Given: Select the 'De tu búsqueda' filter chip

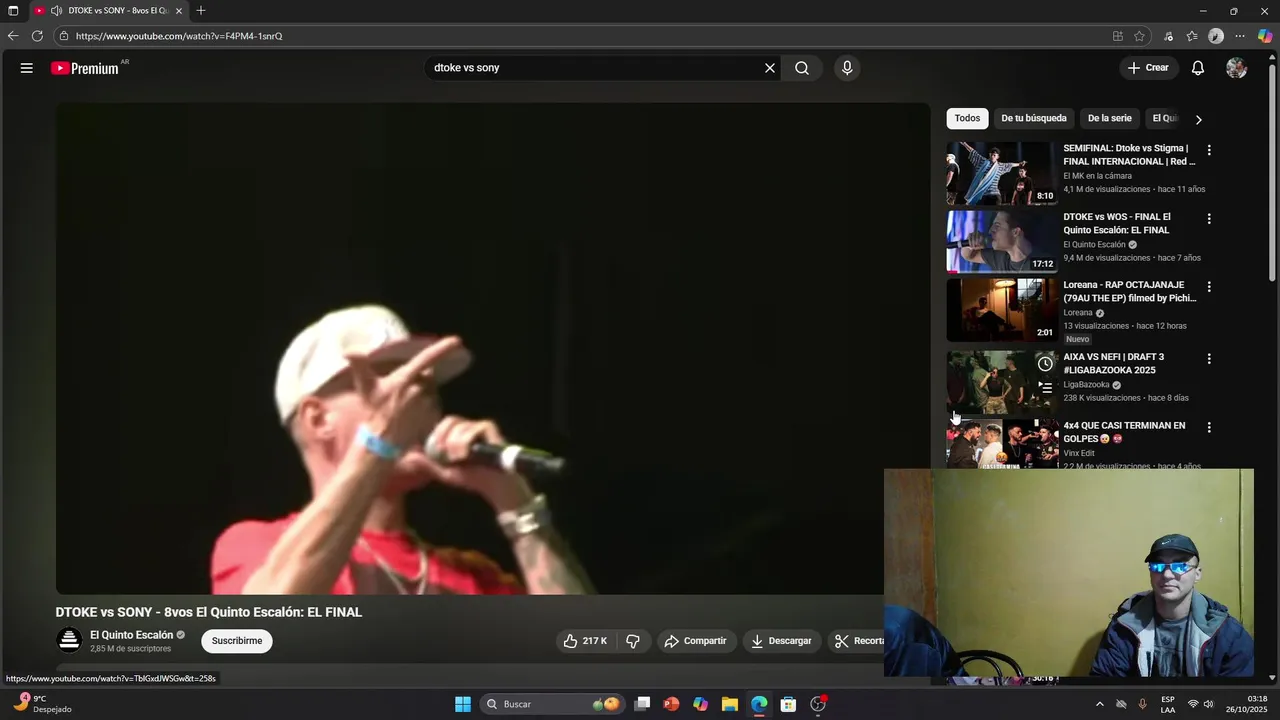Looking at the screenshot, I should click(1034, 118).
